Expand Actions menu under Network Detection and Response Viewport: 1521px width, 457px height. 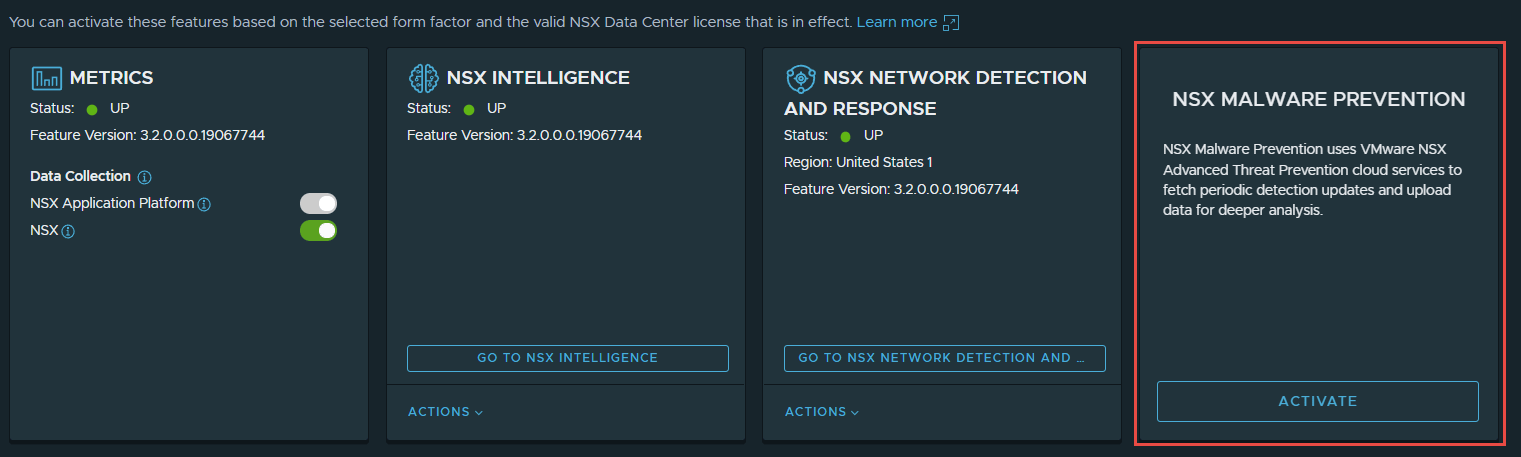tap(822, 412)
